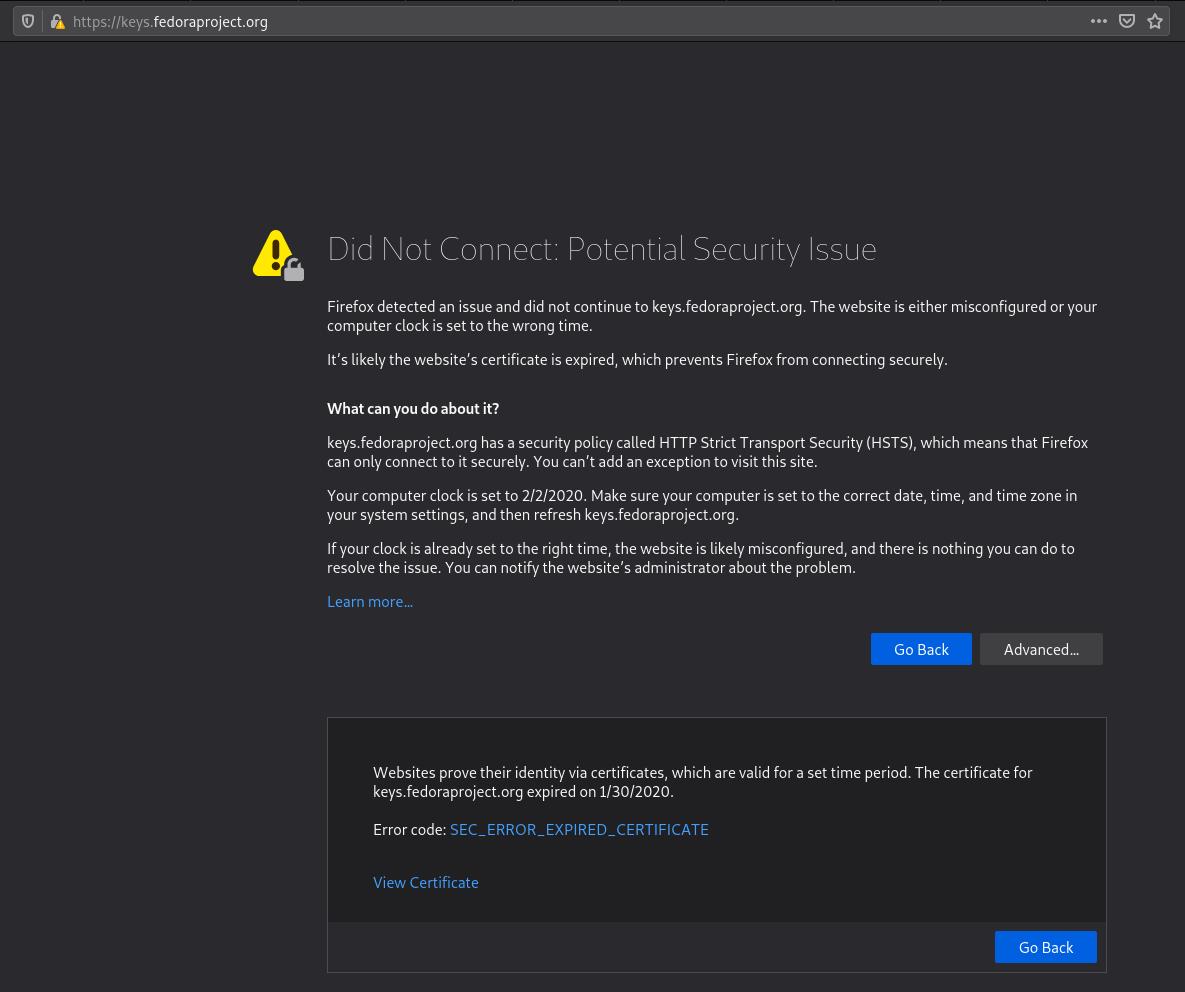Image resolution: width=1185 pixels, height=992 pixels.
Task: Click the tracking protection shield icon
Action: [x=28, y=21]
